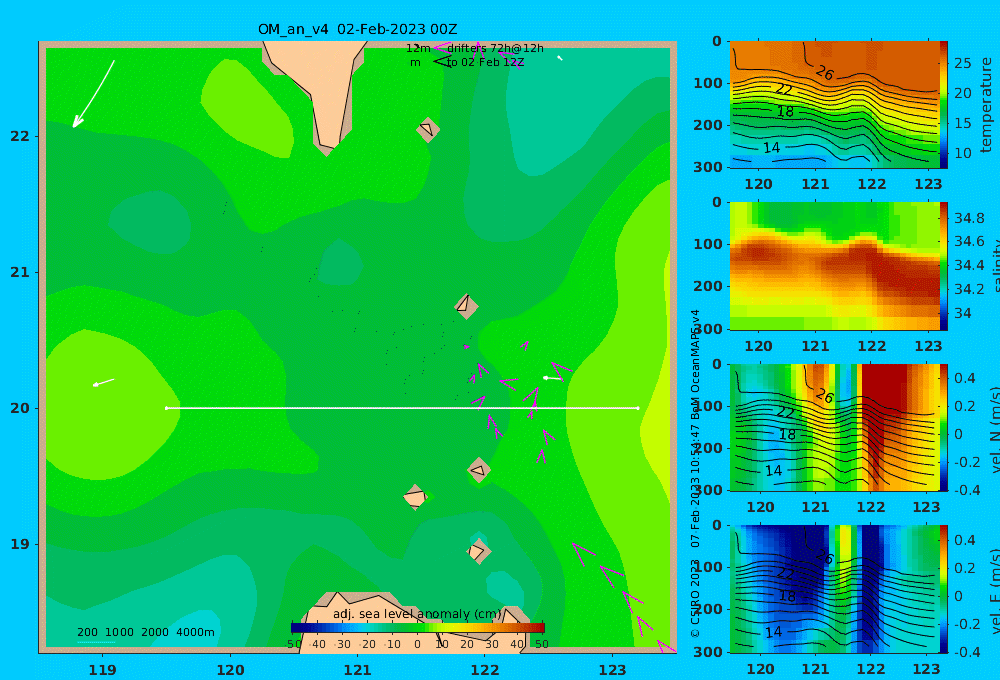This screenshot has width=1000, height=680.
Task: Click the salinity colorbar
Action: click(943, 266)
